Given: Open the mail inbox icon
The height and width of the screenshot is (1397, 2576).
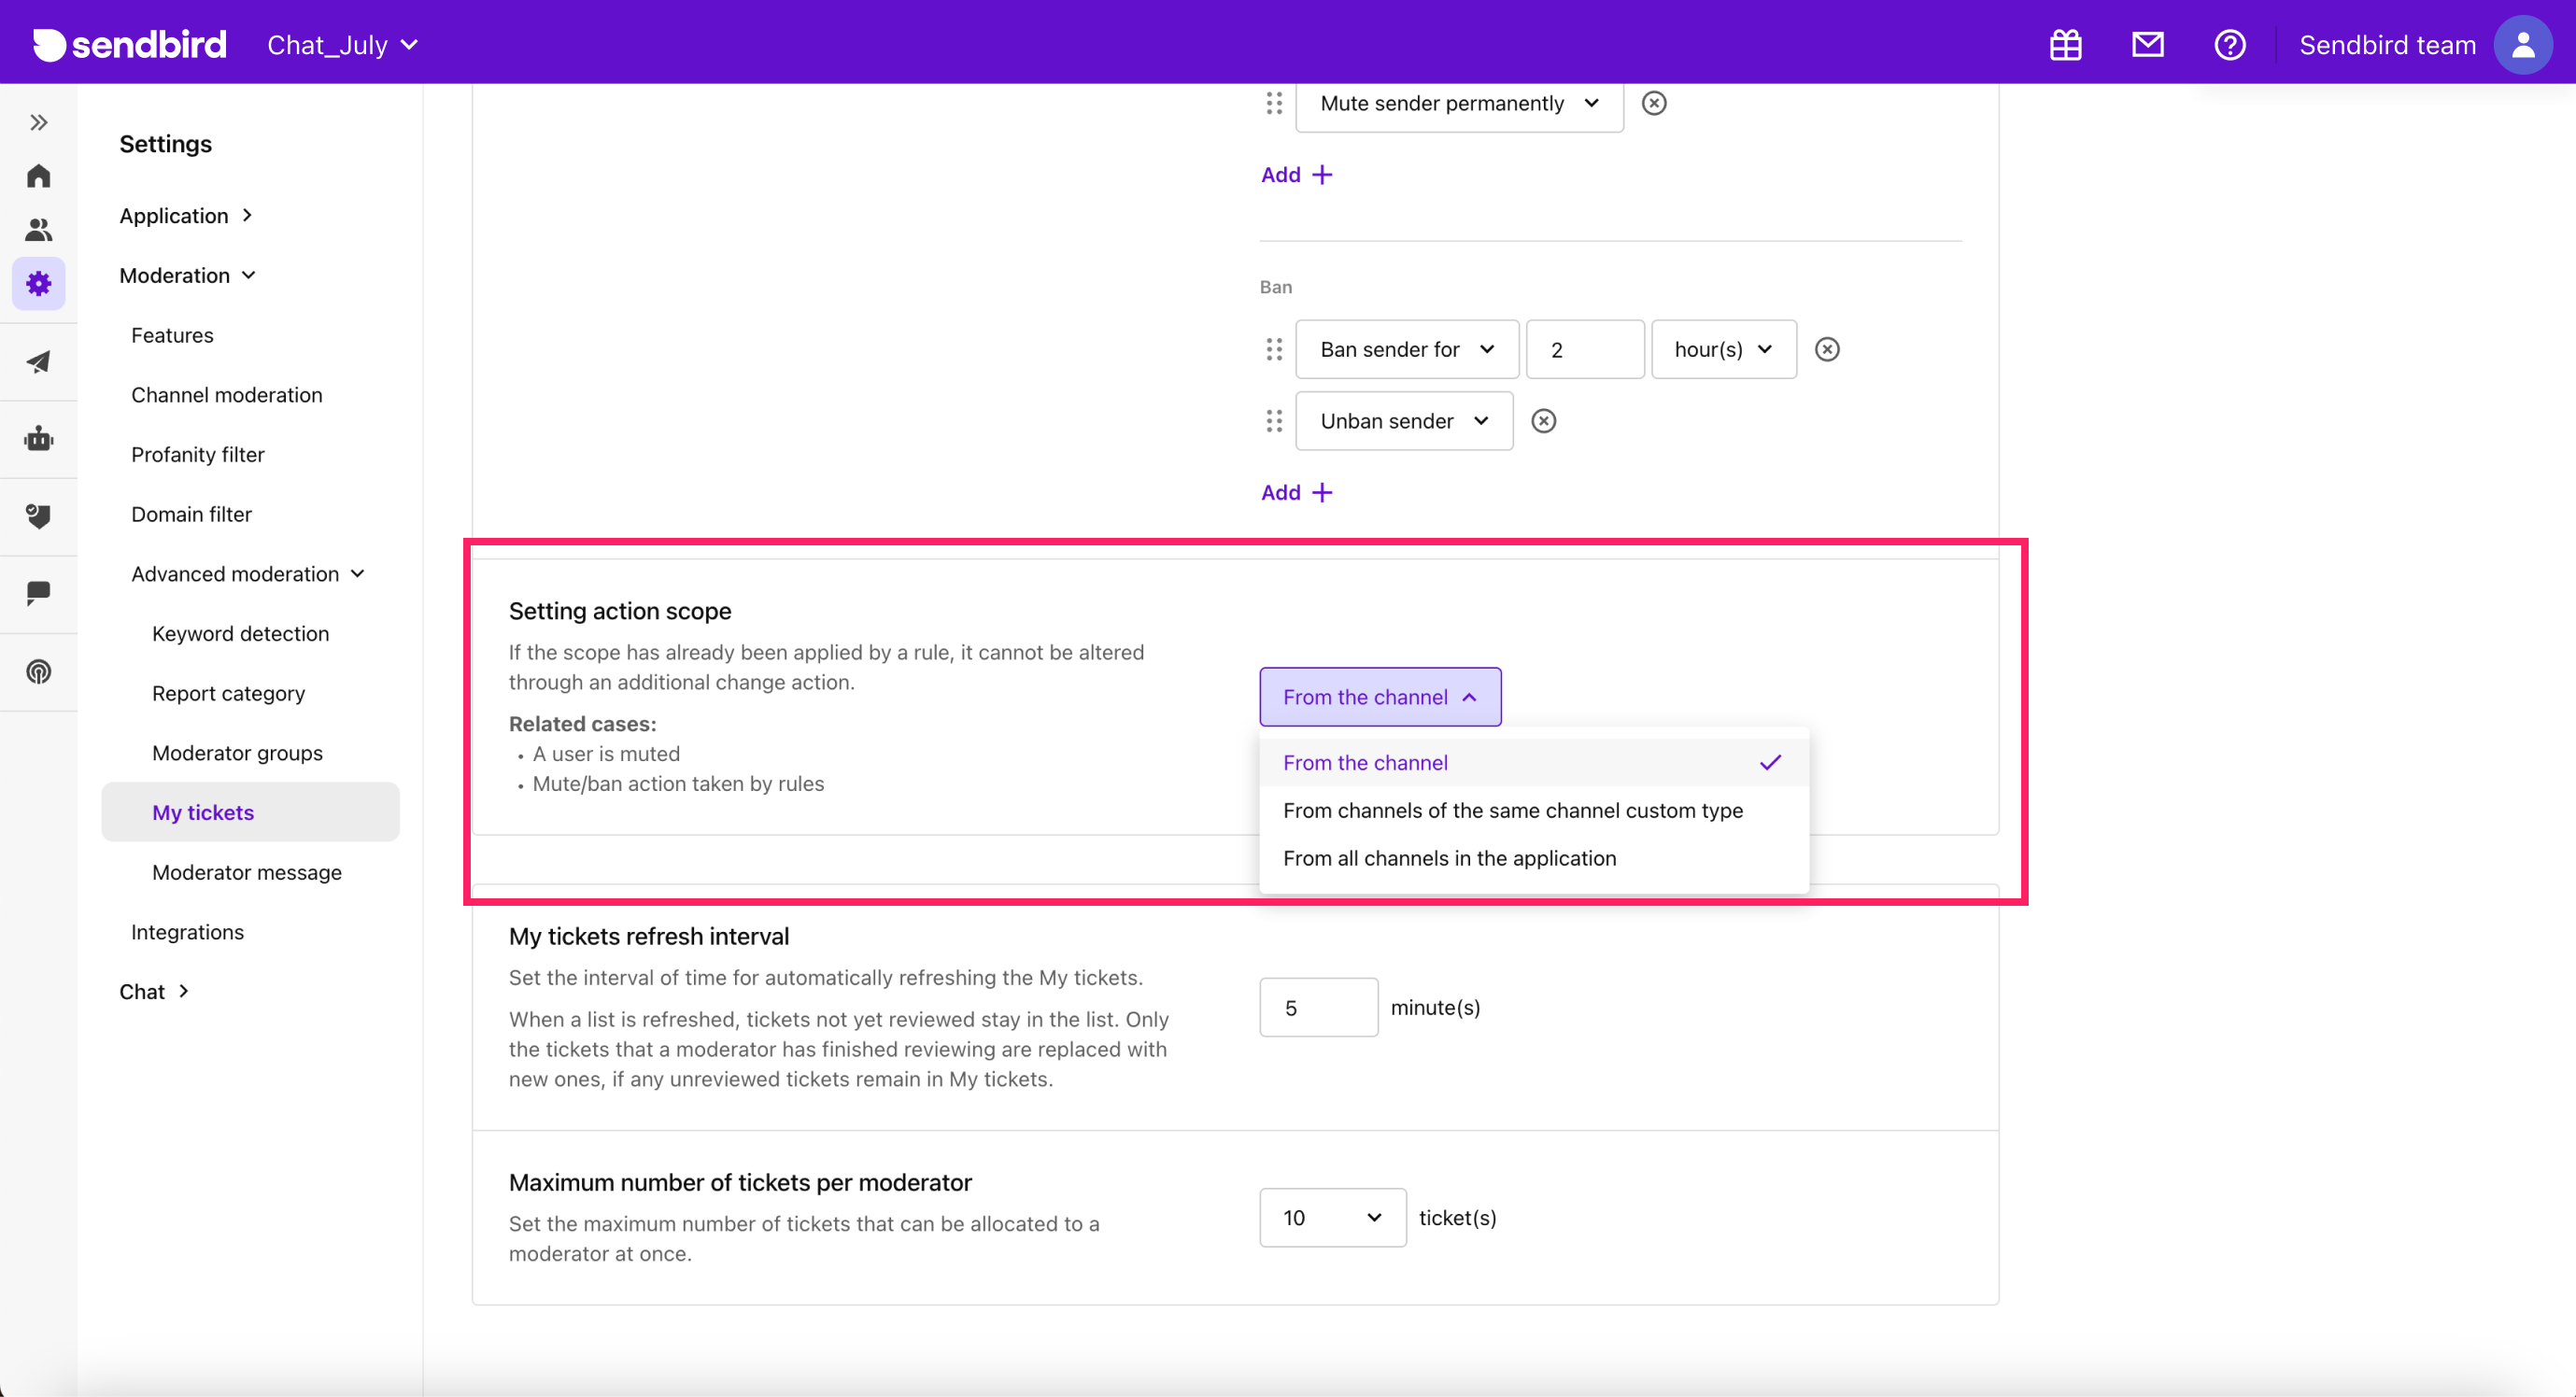Looking at the screenshot, I should pos(2147,44).
